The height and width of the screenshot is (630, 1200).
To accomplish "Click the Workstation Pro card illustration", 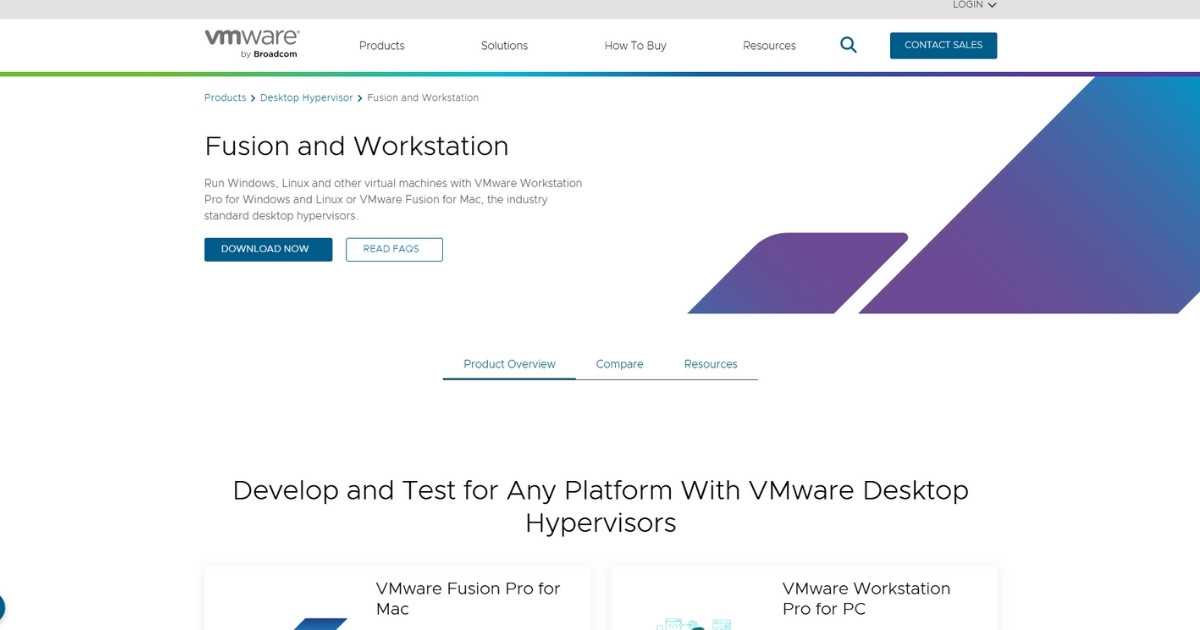I will click(x=694, y=623).
